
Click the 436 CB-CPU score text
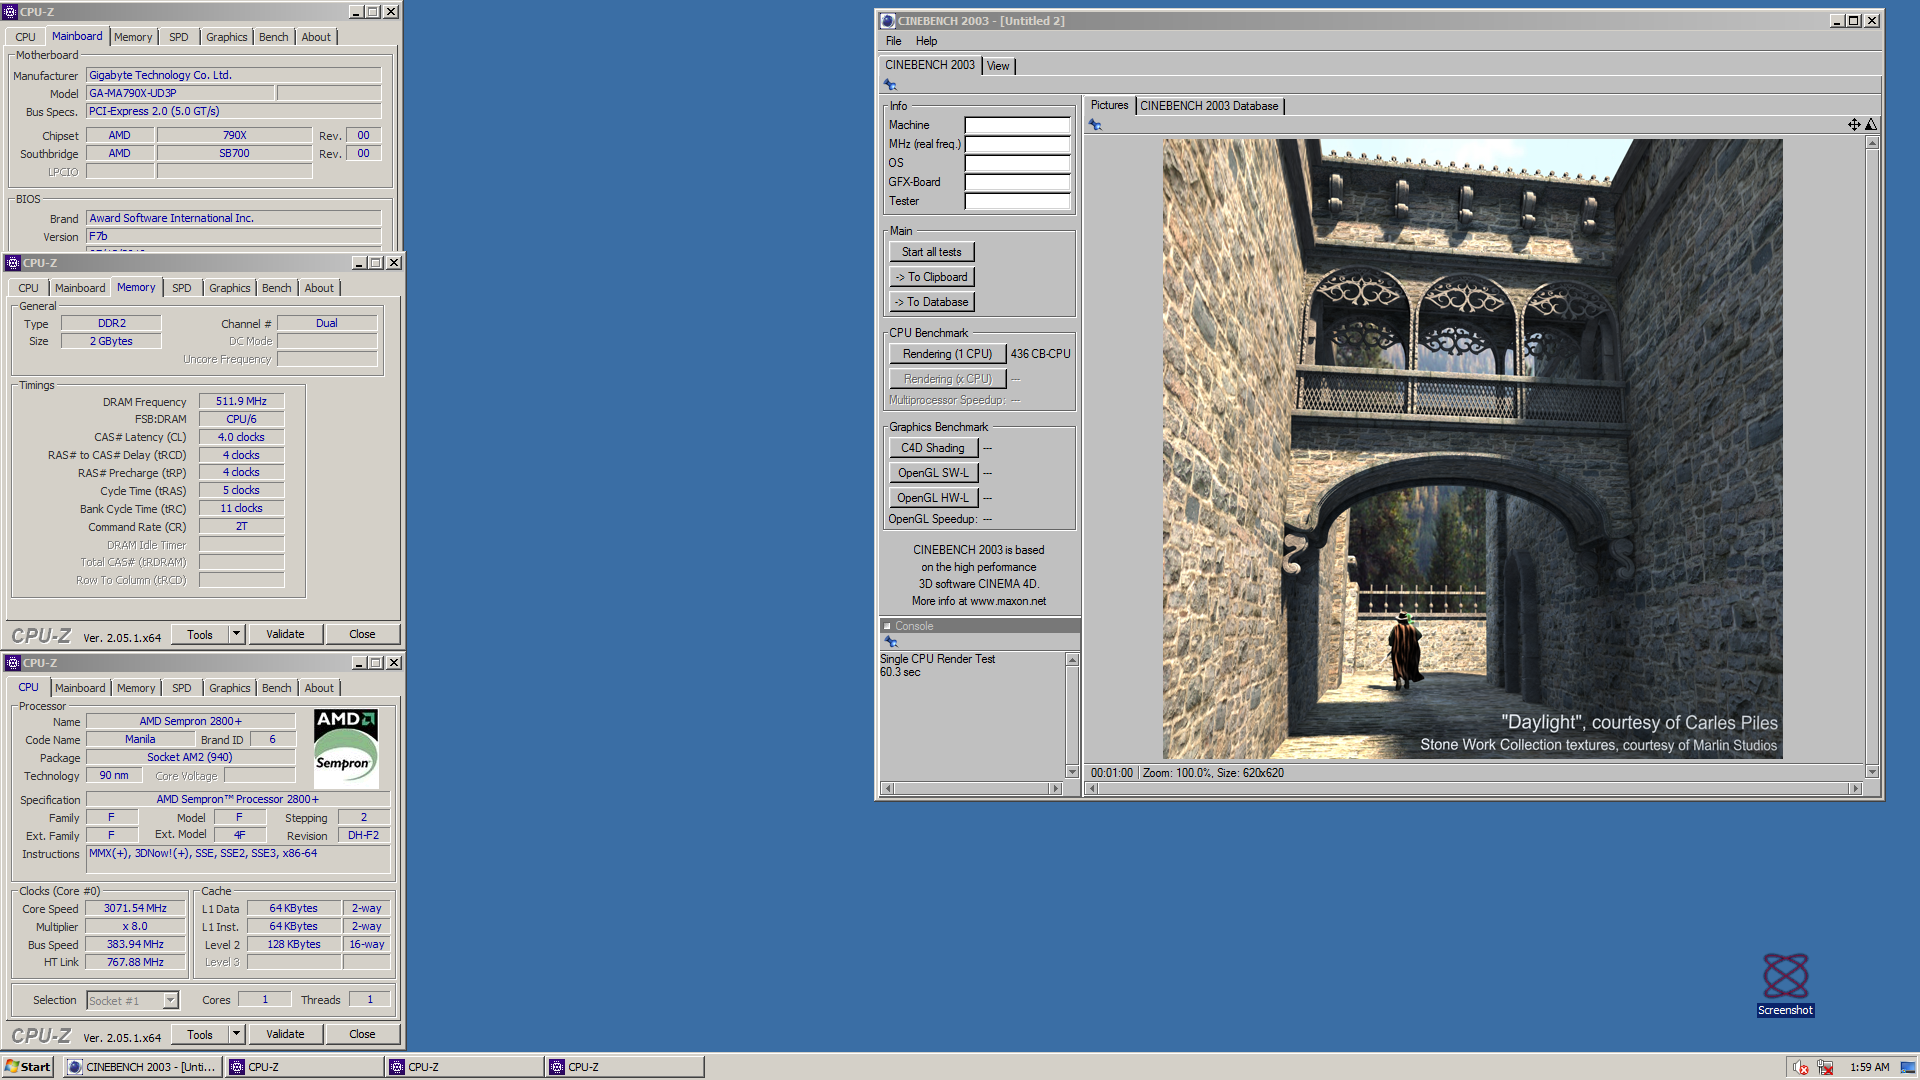(1040, 354)
